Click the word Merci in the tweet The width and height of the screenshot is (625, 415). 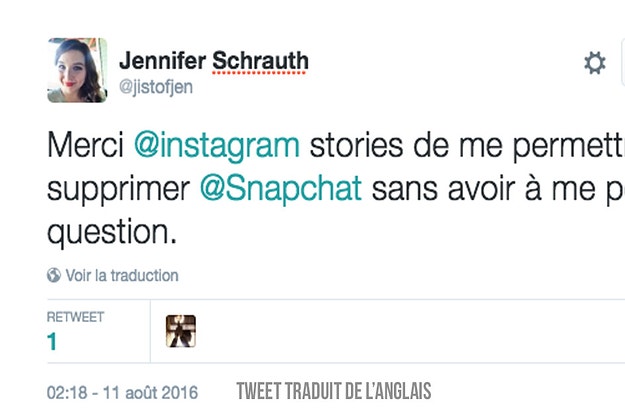click(x=86, y=145)
